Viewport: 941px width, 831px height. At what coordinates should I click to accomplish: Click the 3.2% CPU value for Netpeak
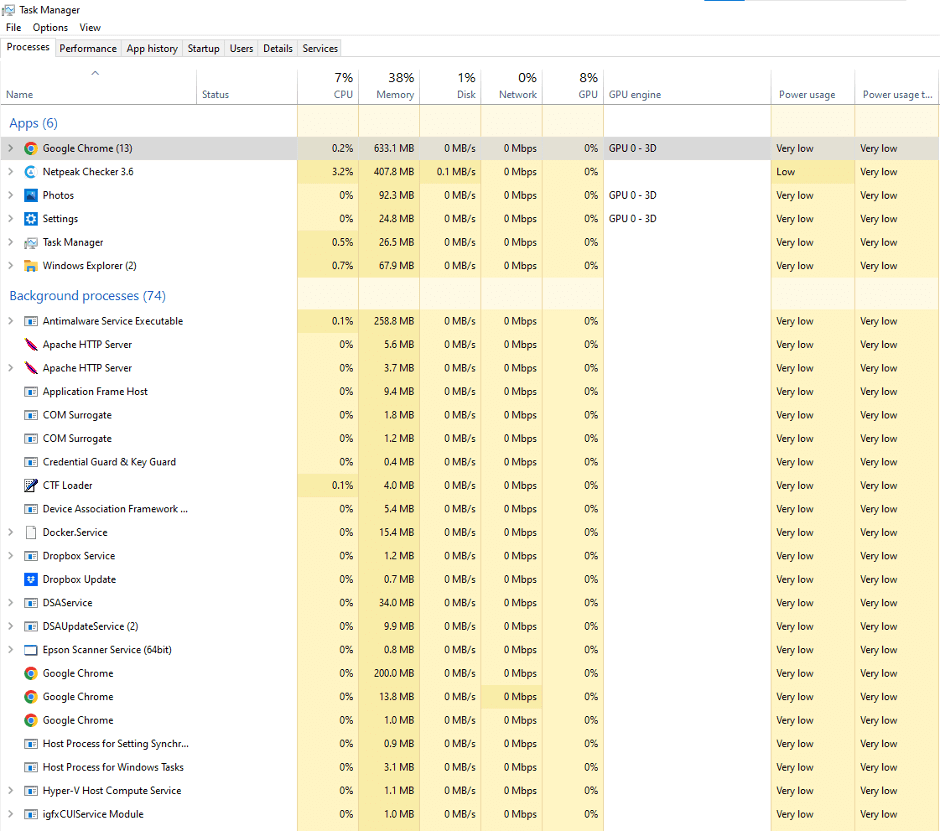(342, 172)
